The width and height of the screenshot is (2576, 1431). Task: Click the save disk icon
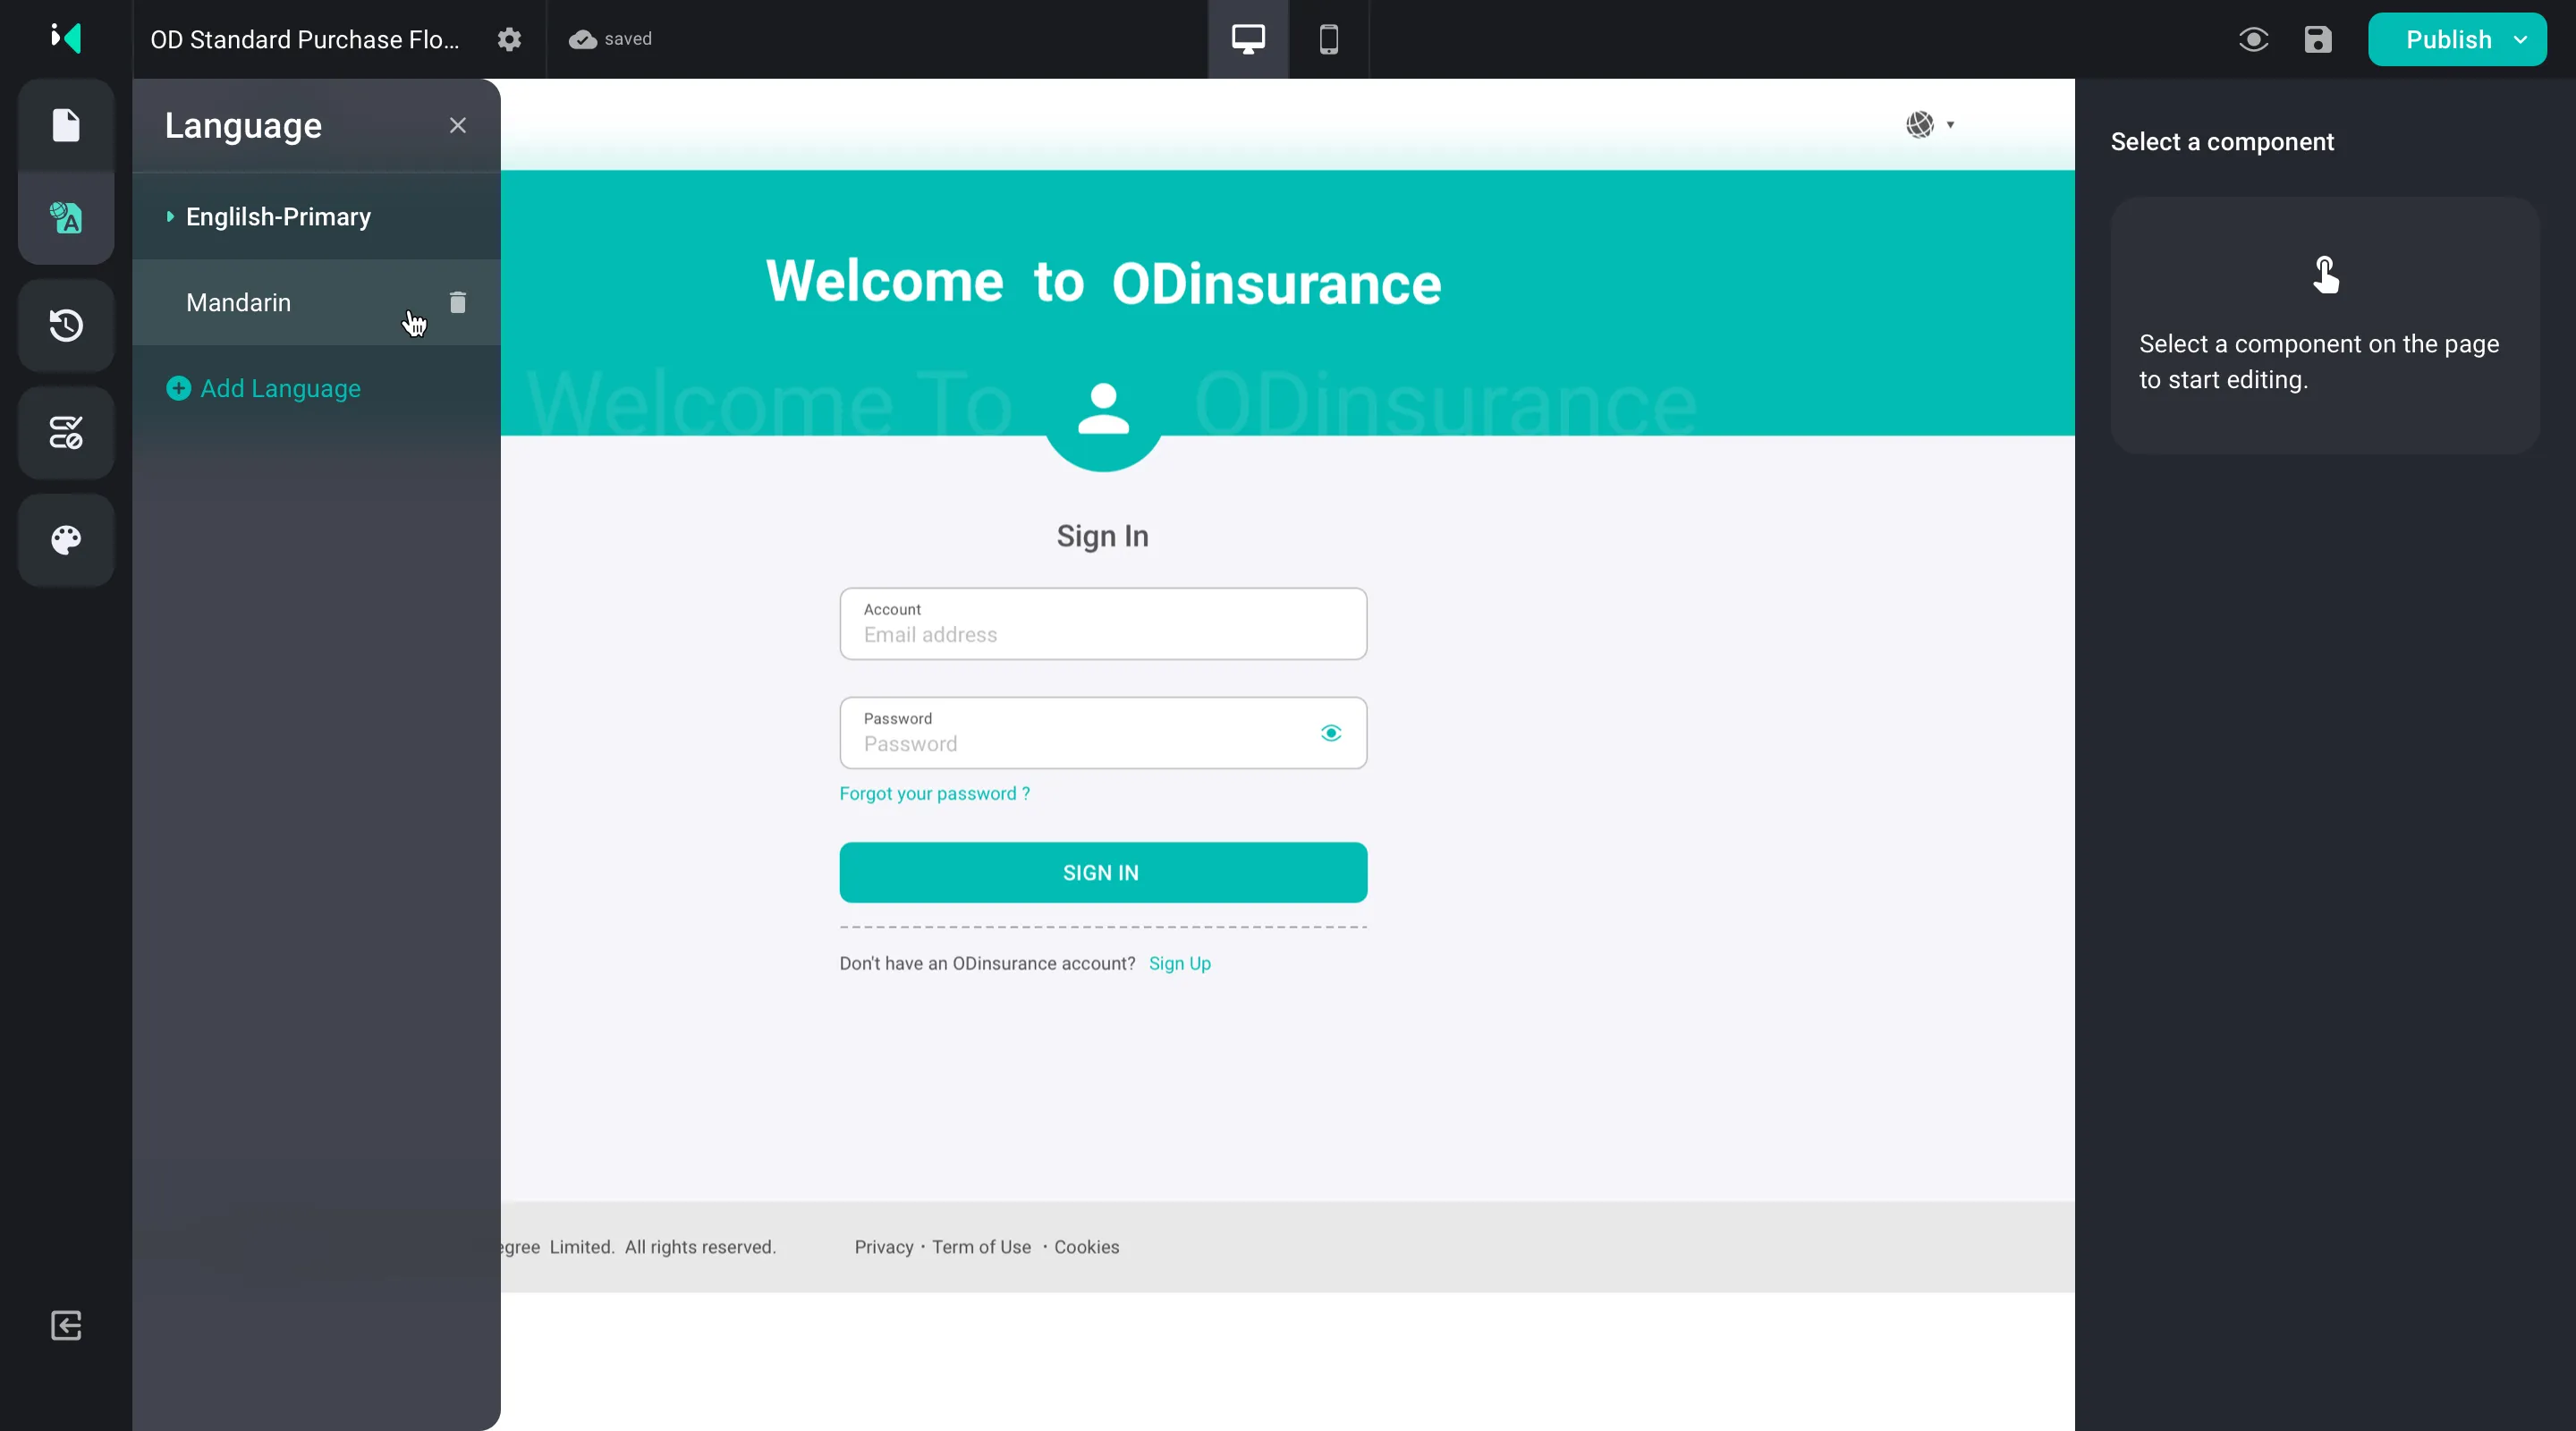coord(2318,39)
